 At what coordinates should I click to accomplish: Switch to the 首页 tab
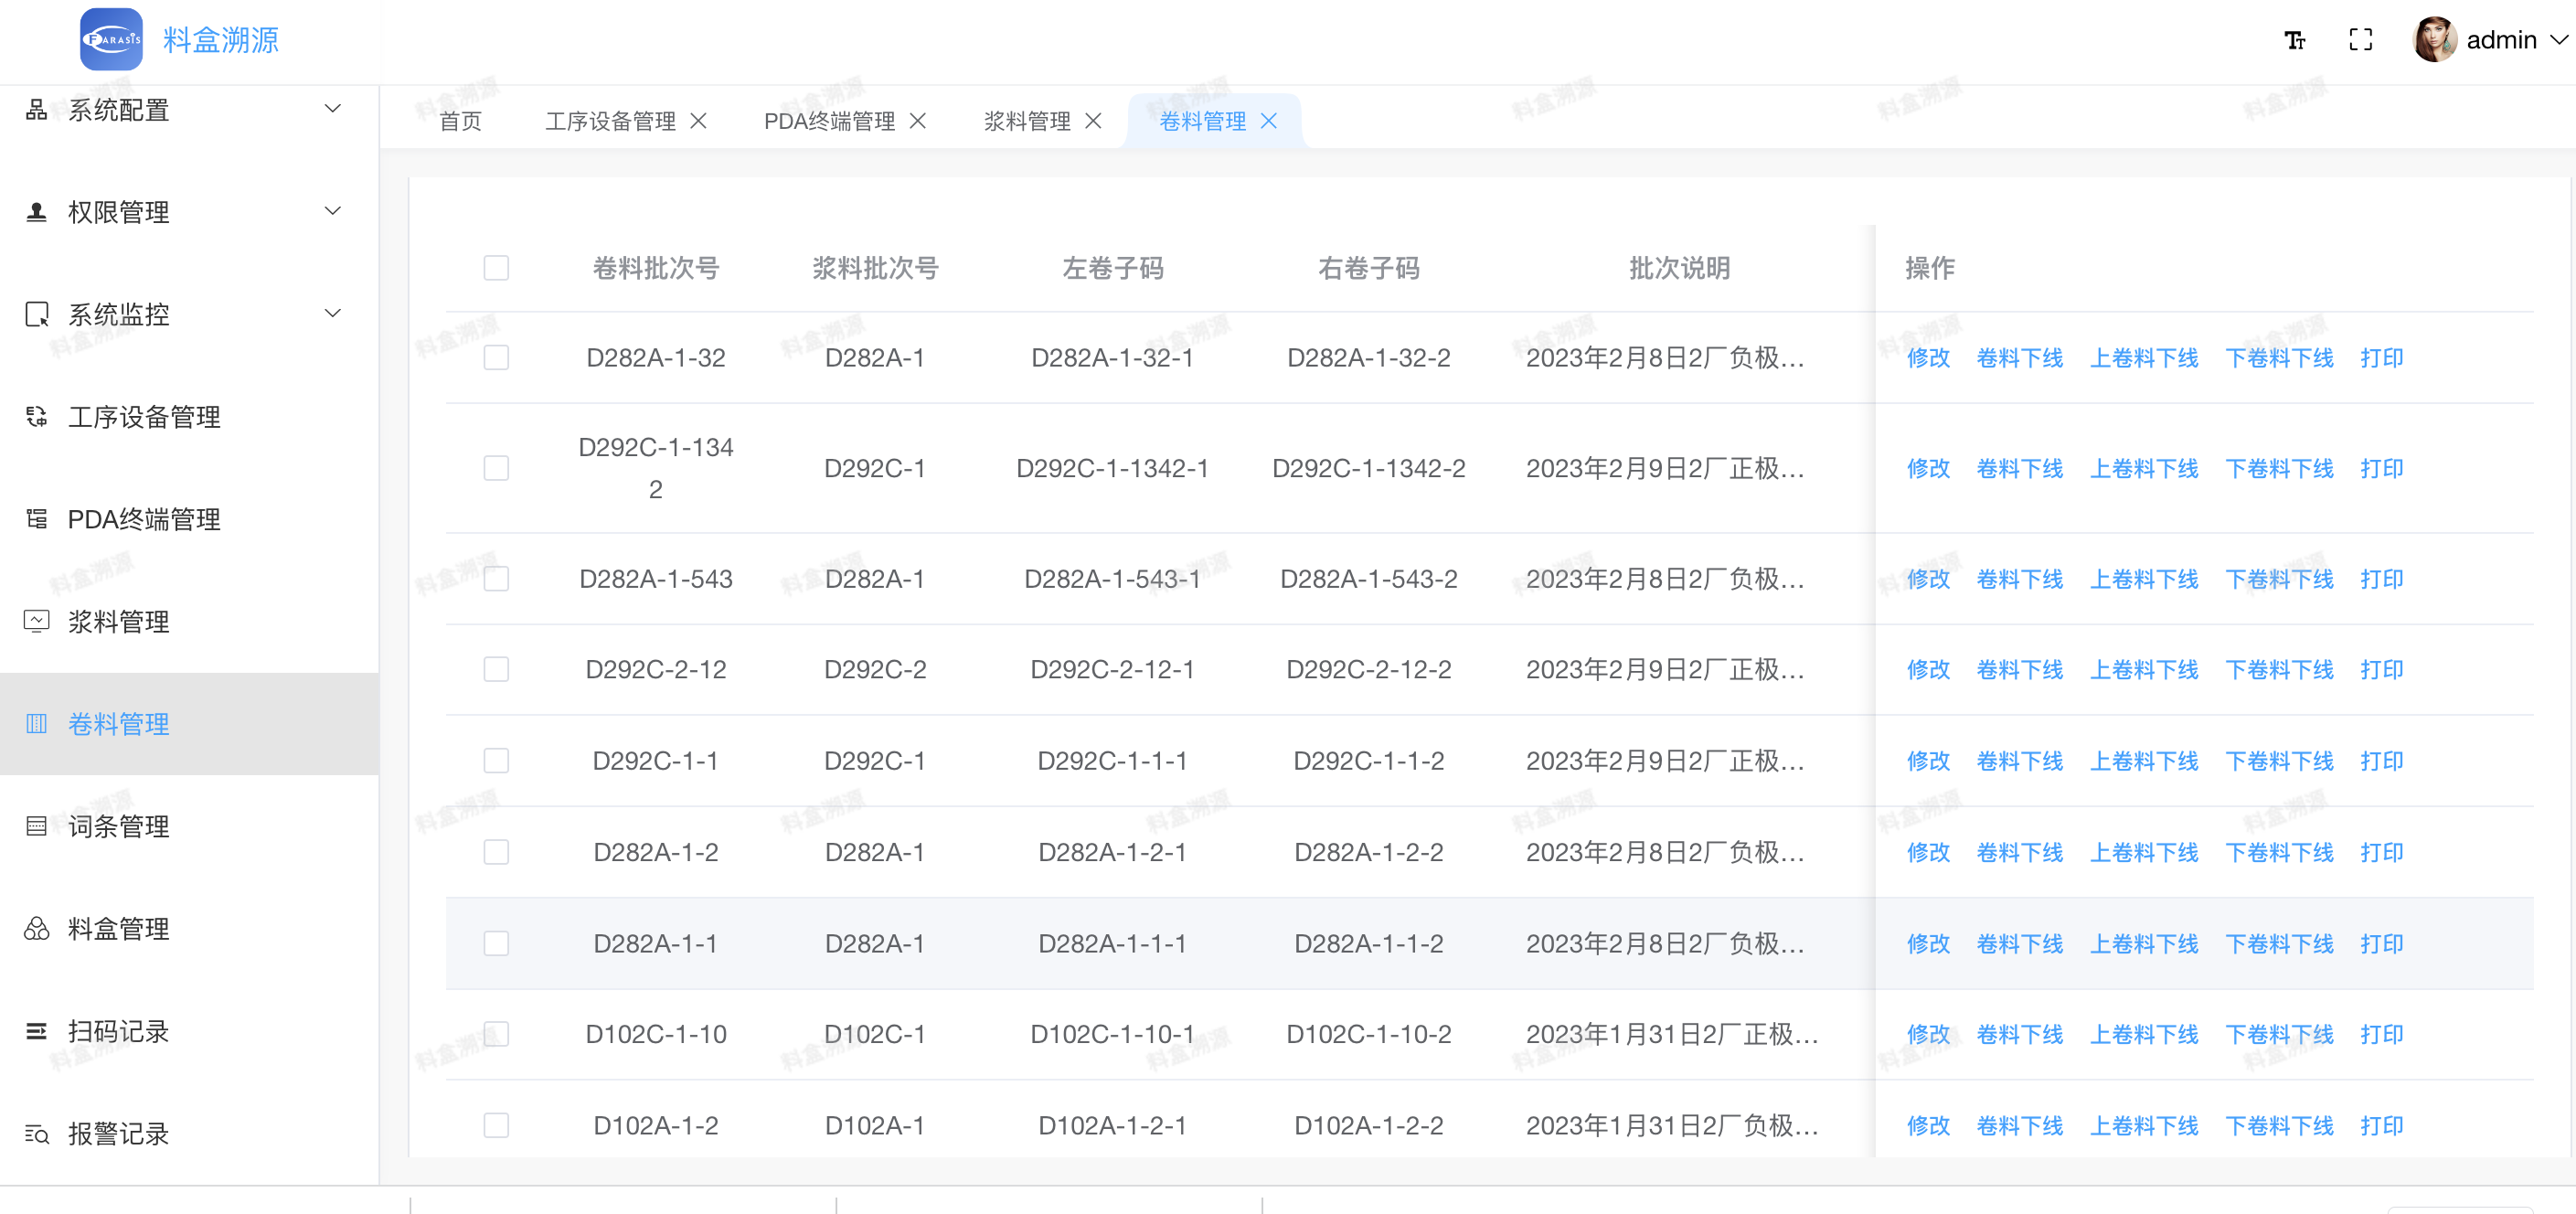[x=460, y=121]
